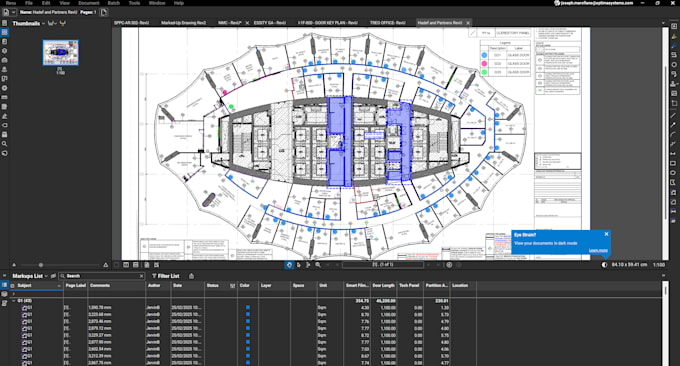680x366 pixels.
Task: Click the Status column checkbox icon
Action: click(232, 286)
